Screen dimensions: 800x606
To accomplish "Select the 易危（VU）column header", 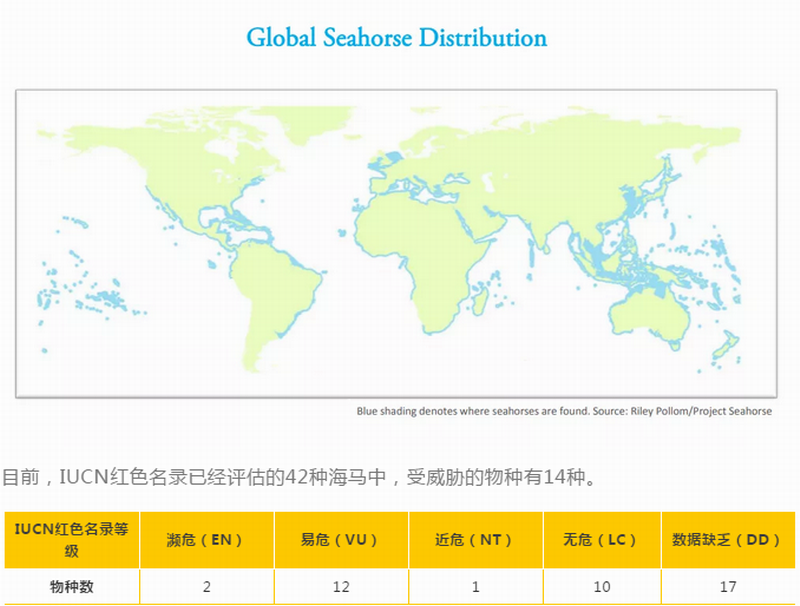I will 341,540.
